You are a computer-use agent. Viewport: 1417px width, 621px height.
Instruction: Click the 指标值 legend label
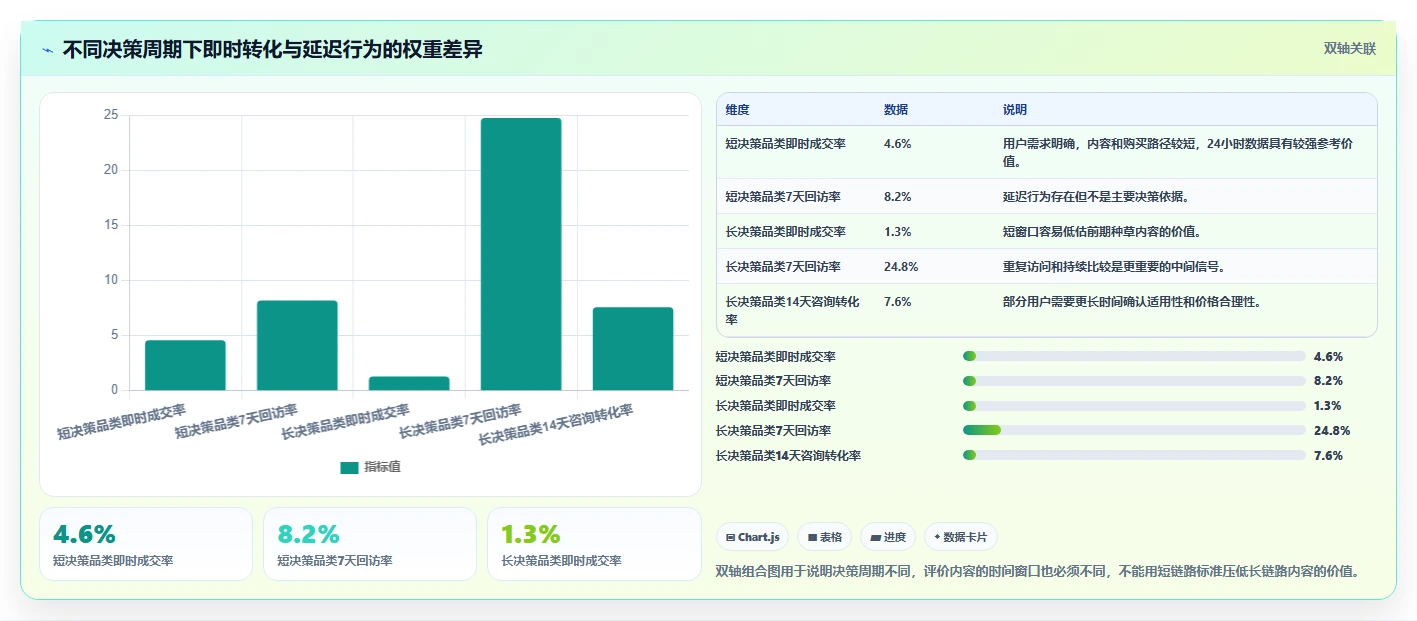(382, 467)
